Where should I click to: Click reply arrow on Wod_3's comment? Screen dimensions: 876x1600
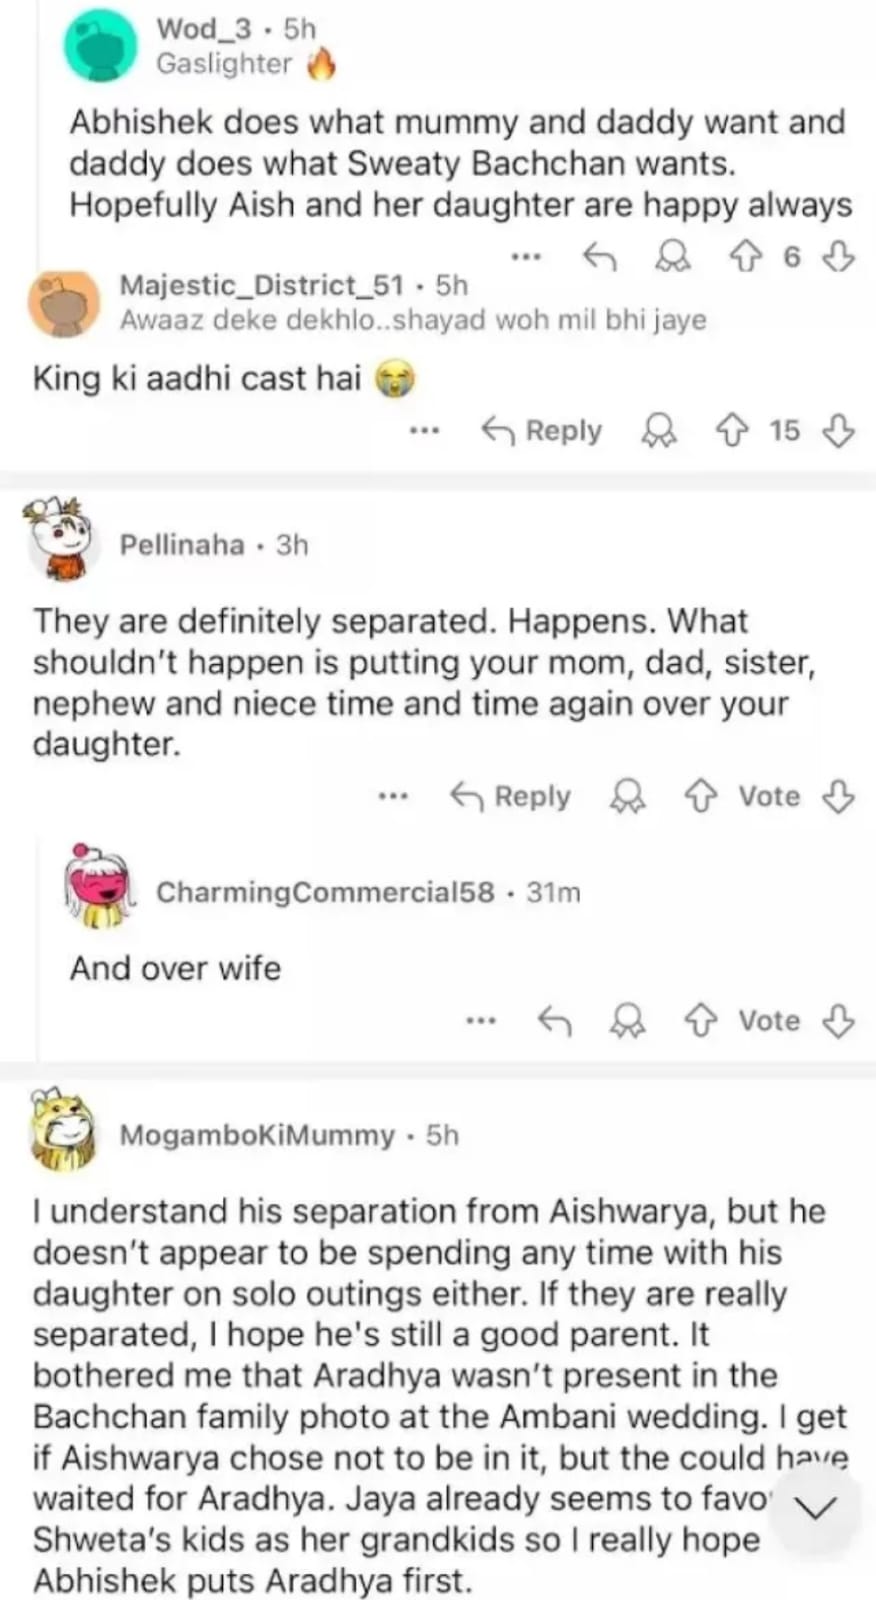[x=599, y=258]
